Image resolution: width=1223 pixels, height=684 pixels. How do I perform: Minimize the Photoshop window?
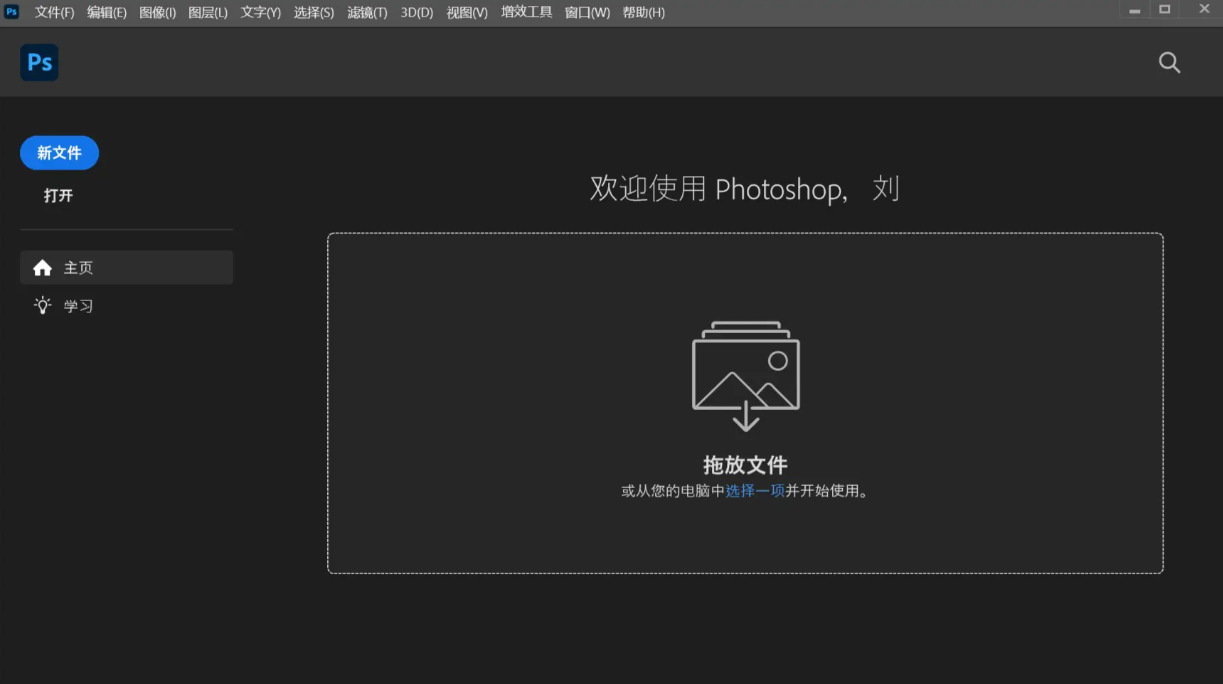(x=1134, y=10)
